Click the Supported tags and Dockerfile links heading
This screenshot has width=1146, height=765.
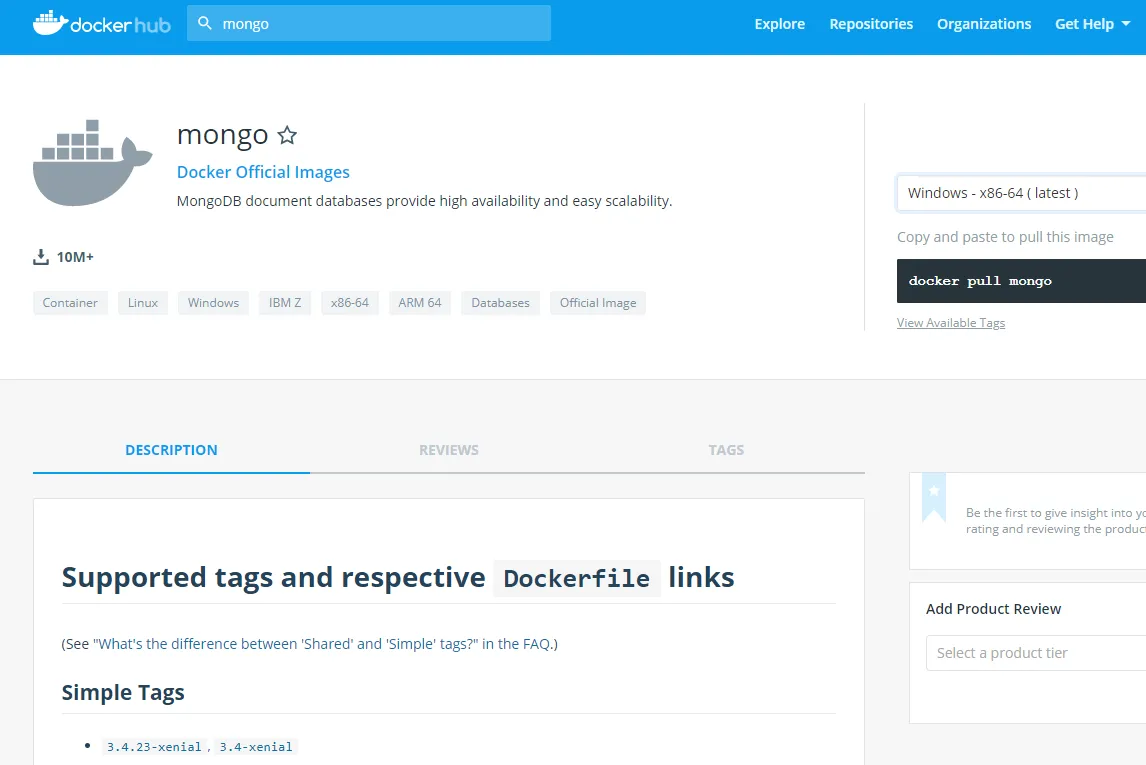[398, 578]
